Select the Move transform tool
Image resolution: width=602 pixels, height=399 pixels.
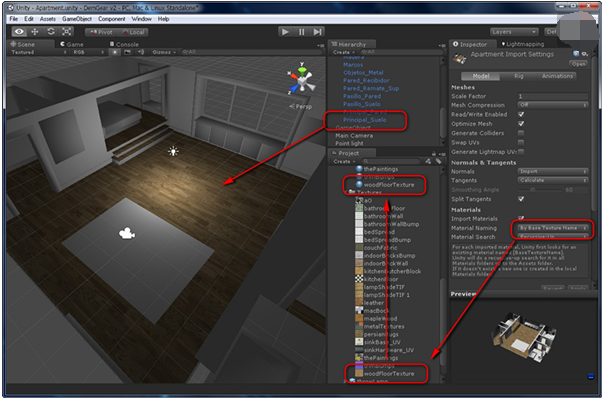tap(35, 32)
